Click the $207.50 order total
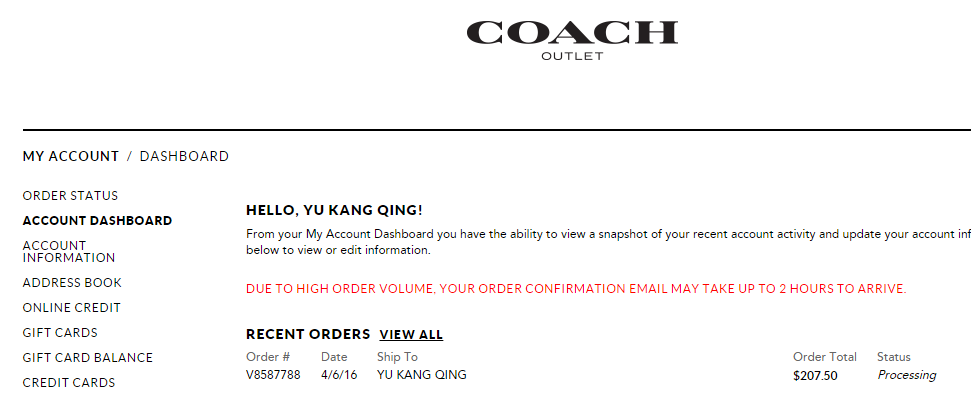Image resolution: width=971 pixels, height=403 pixels. [815, 376]
